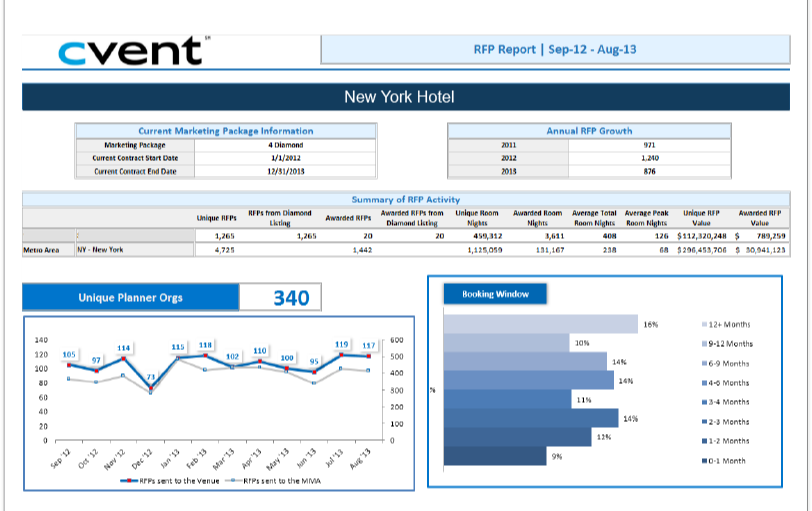Click the Aug '13 data label 117
The image size is (812, 511).
(369, 345)
